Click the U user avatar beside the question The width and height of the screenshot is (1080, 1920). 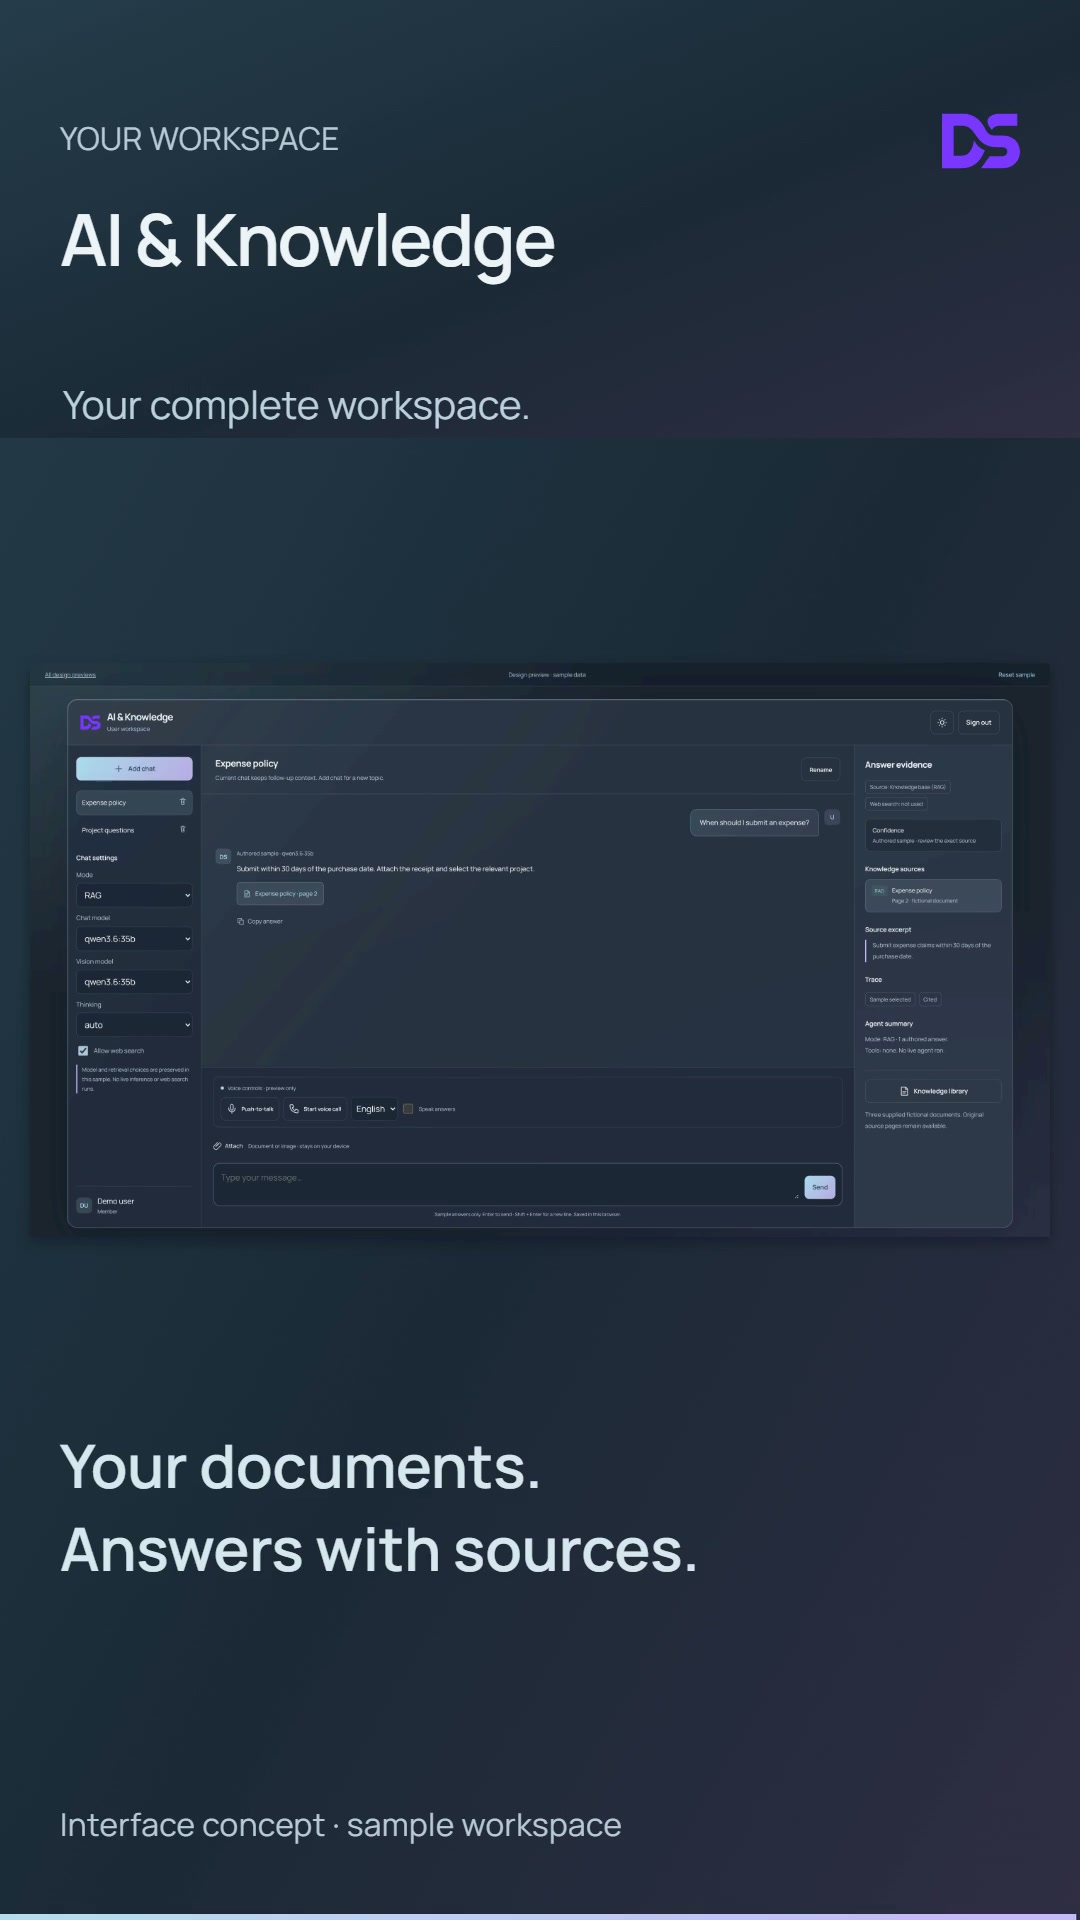click(x=831, y=817)
